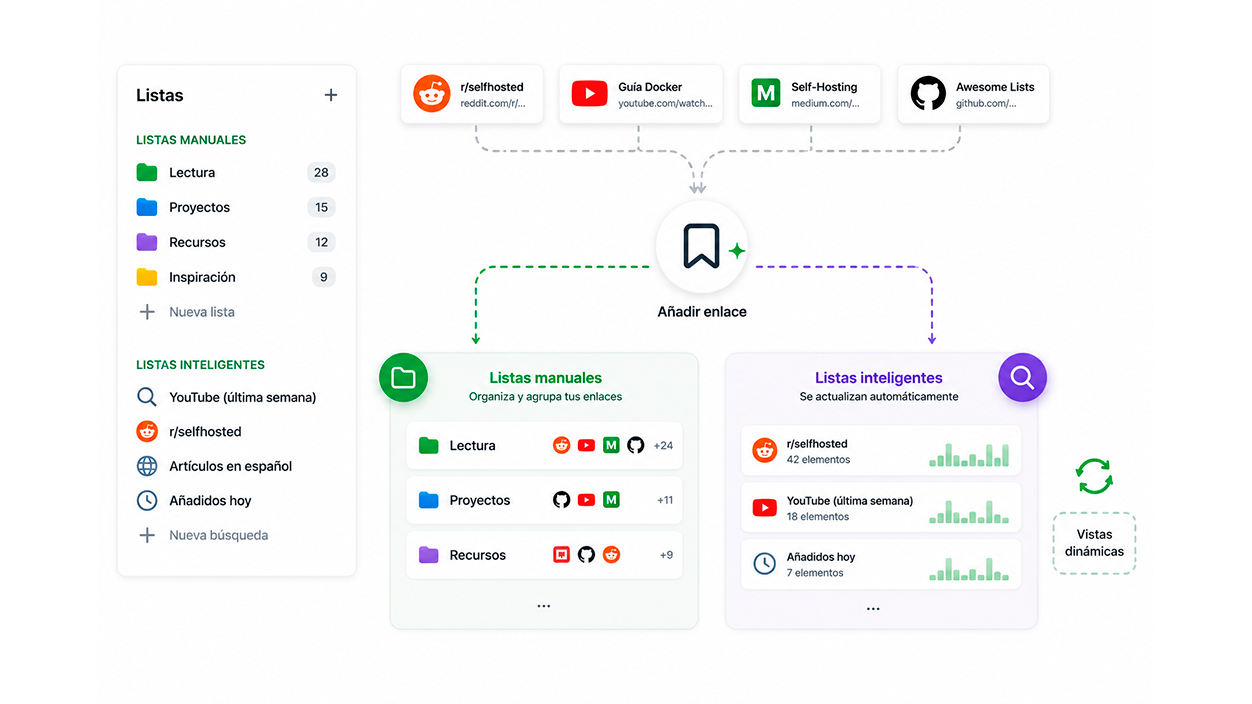1252x704 pixels.
Task: Expand more items under Listas inteligentes panel
Action: coord(873,608)
